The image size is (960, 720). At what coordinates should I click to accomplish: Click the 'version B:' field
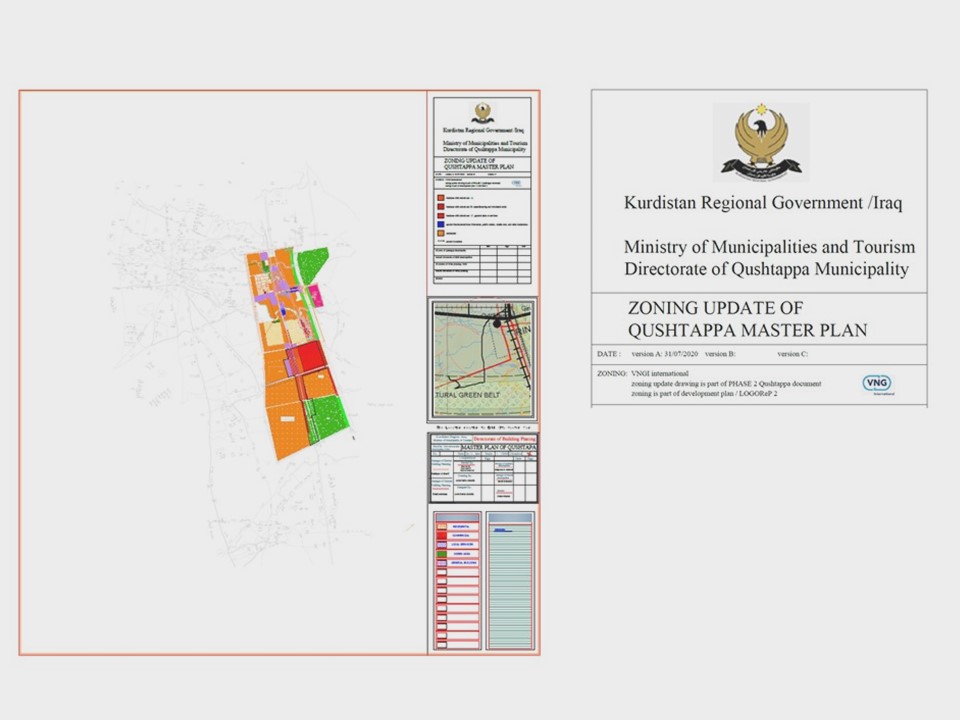click(720, 354)
